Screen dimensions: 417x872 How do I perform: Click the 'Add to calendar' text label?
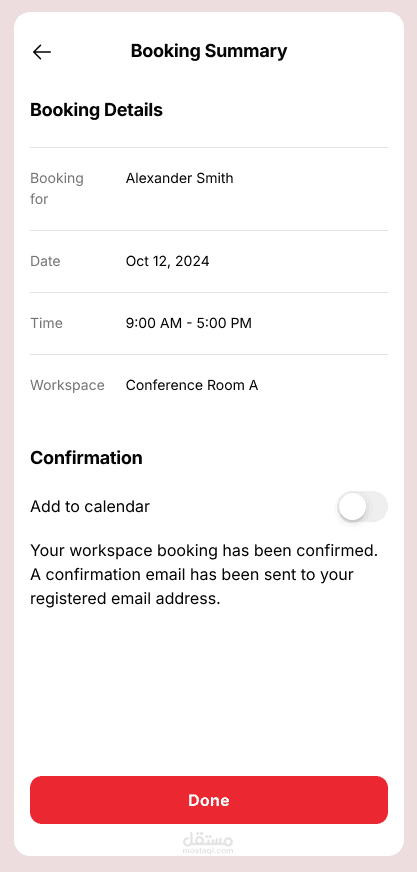click(90, 507)
